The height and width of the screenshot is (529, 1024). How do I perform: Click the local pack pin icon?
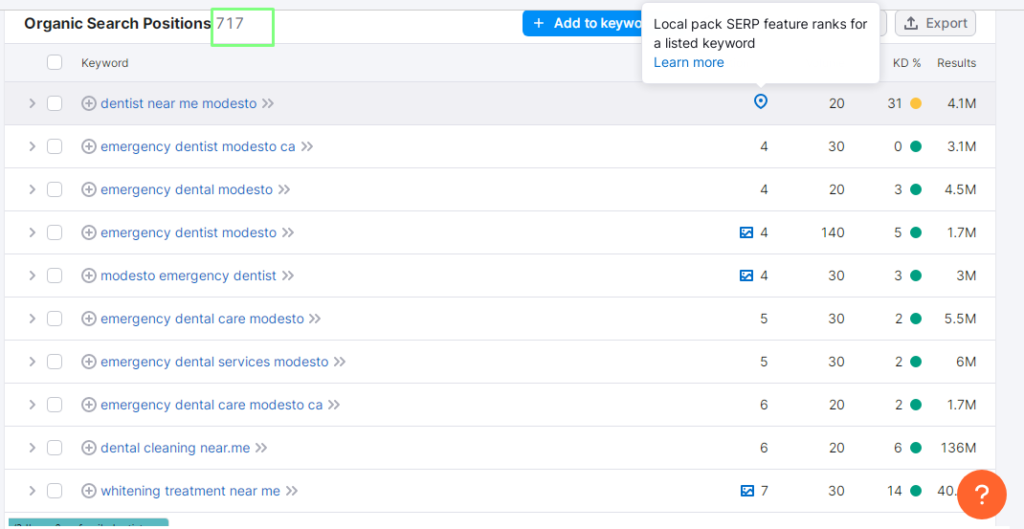tap(760, 102)
